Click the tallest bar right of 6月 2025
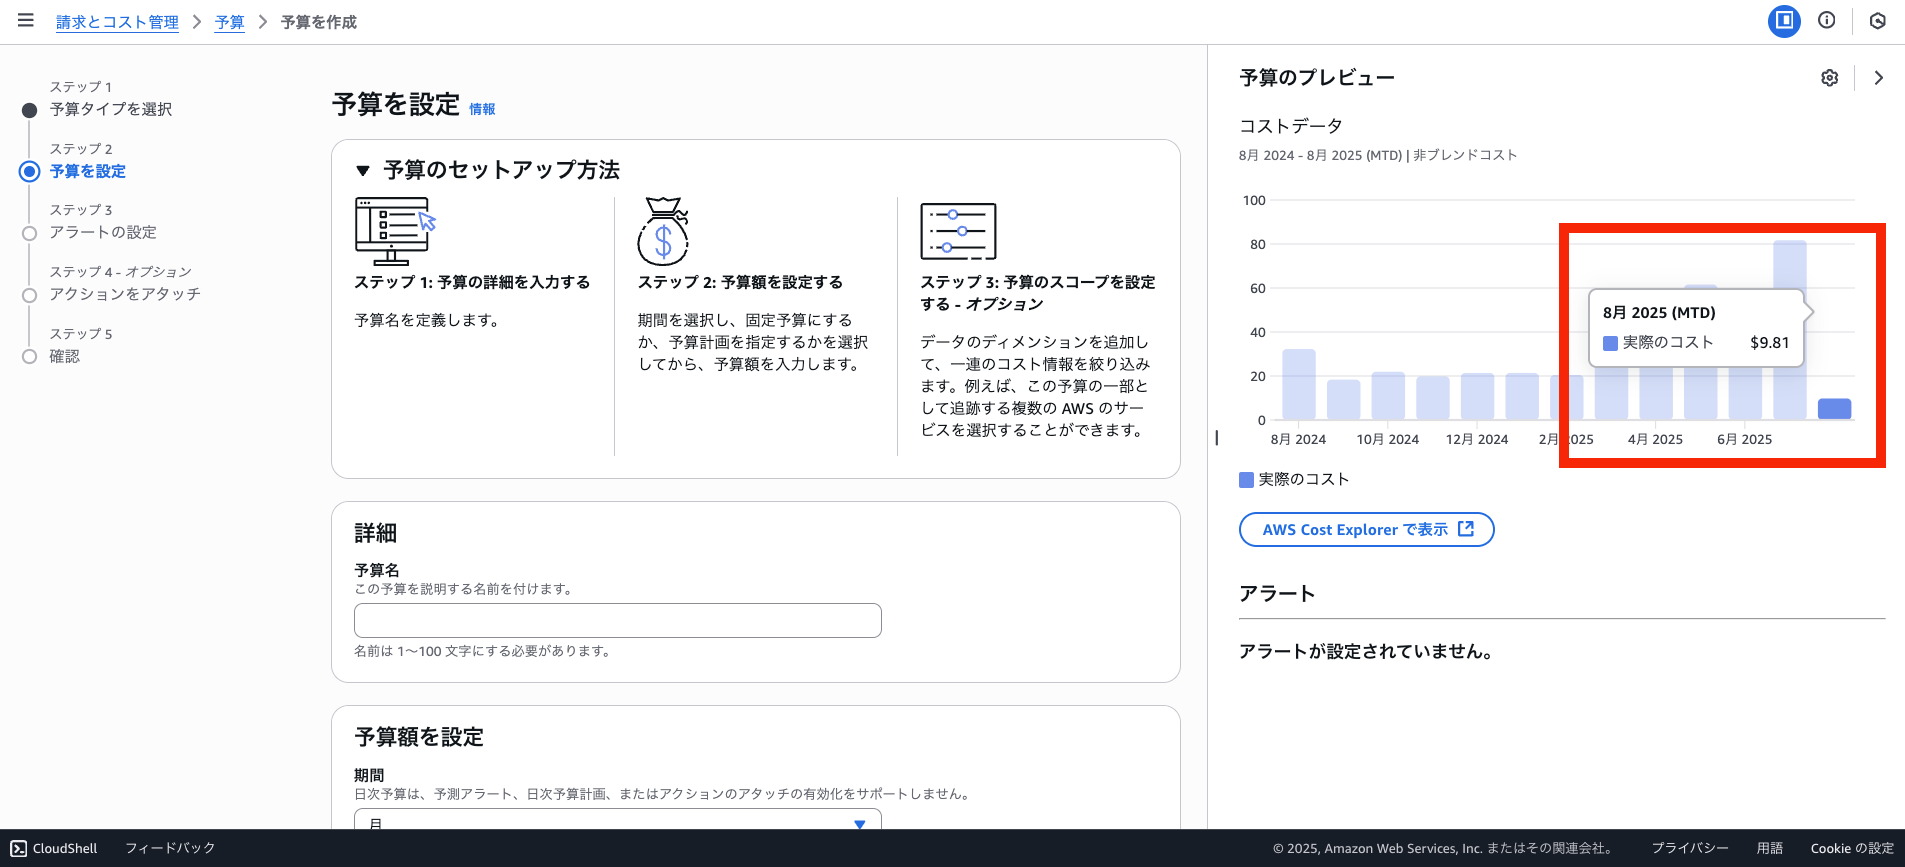 click(x=1790, y=330)
